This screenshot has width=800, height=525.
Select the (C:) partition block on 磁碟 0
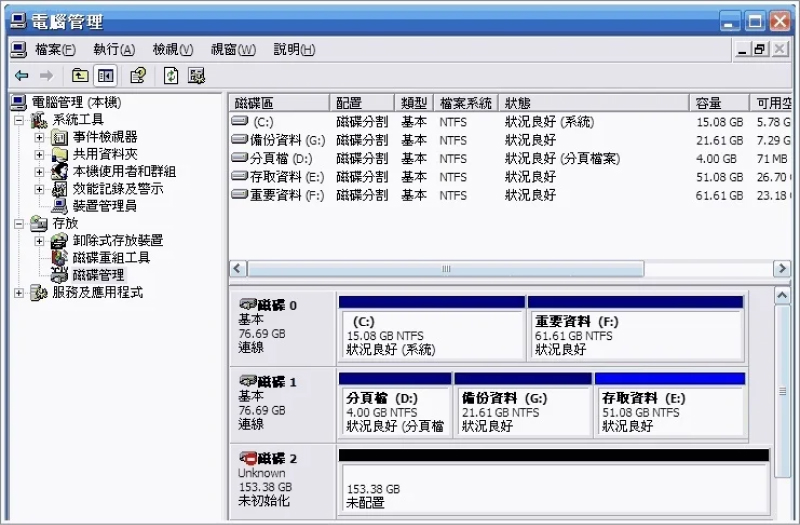(432, 329)
